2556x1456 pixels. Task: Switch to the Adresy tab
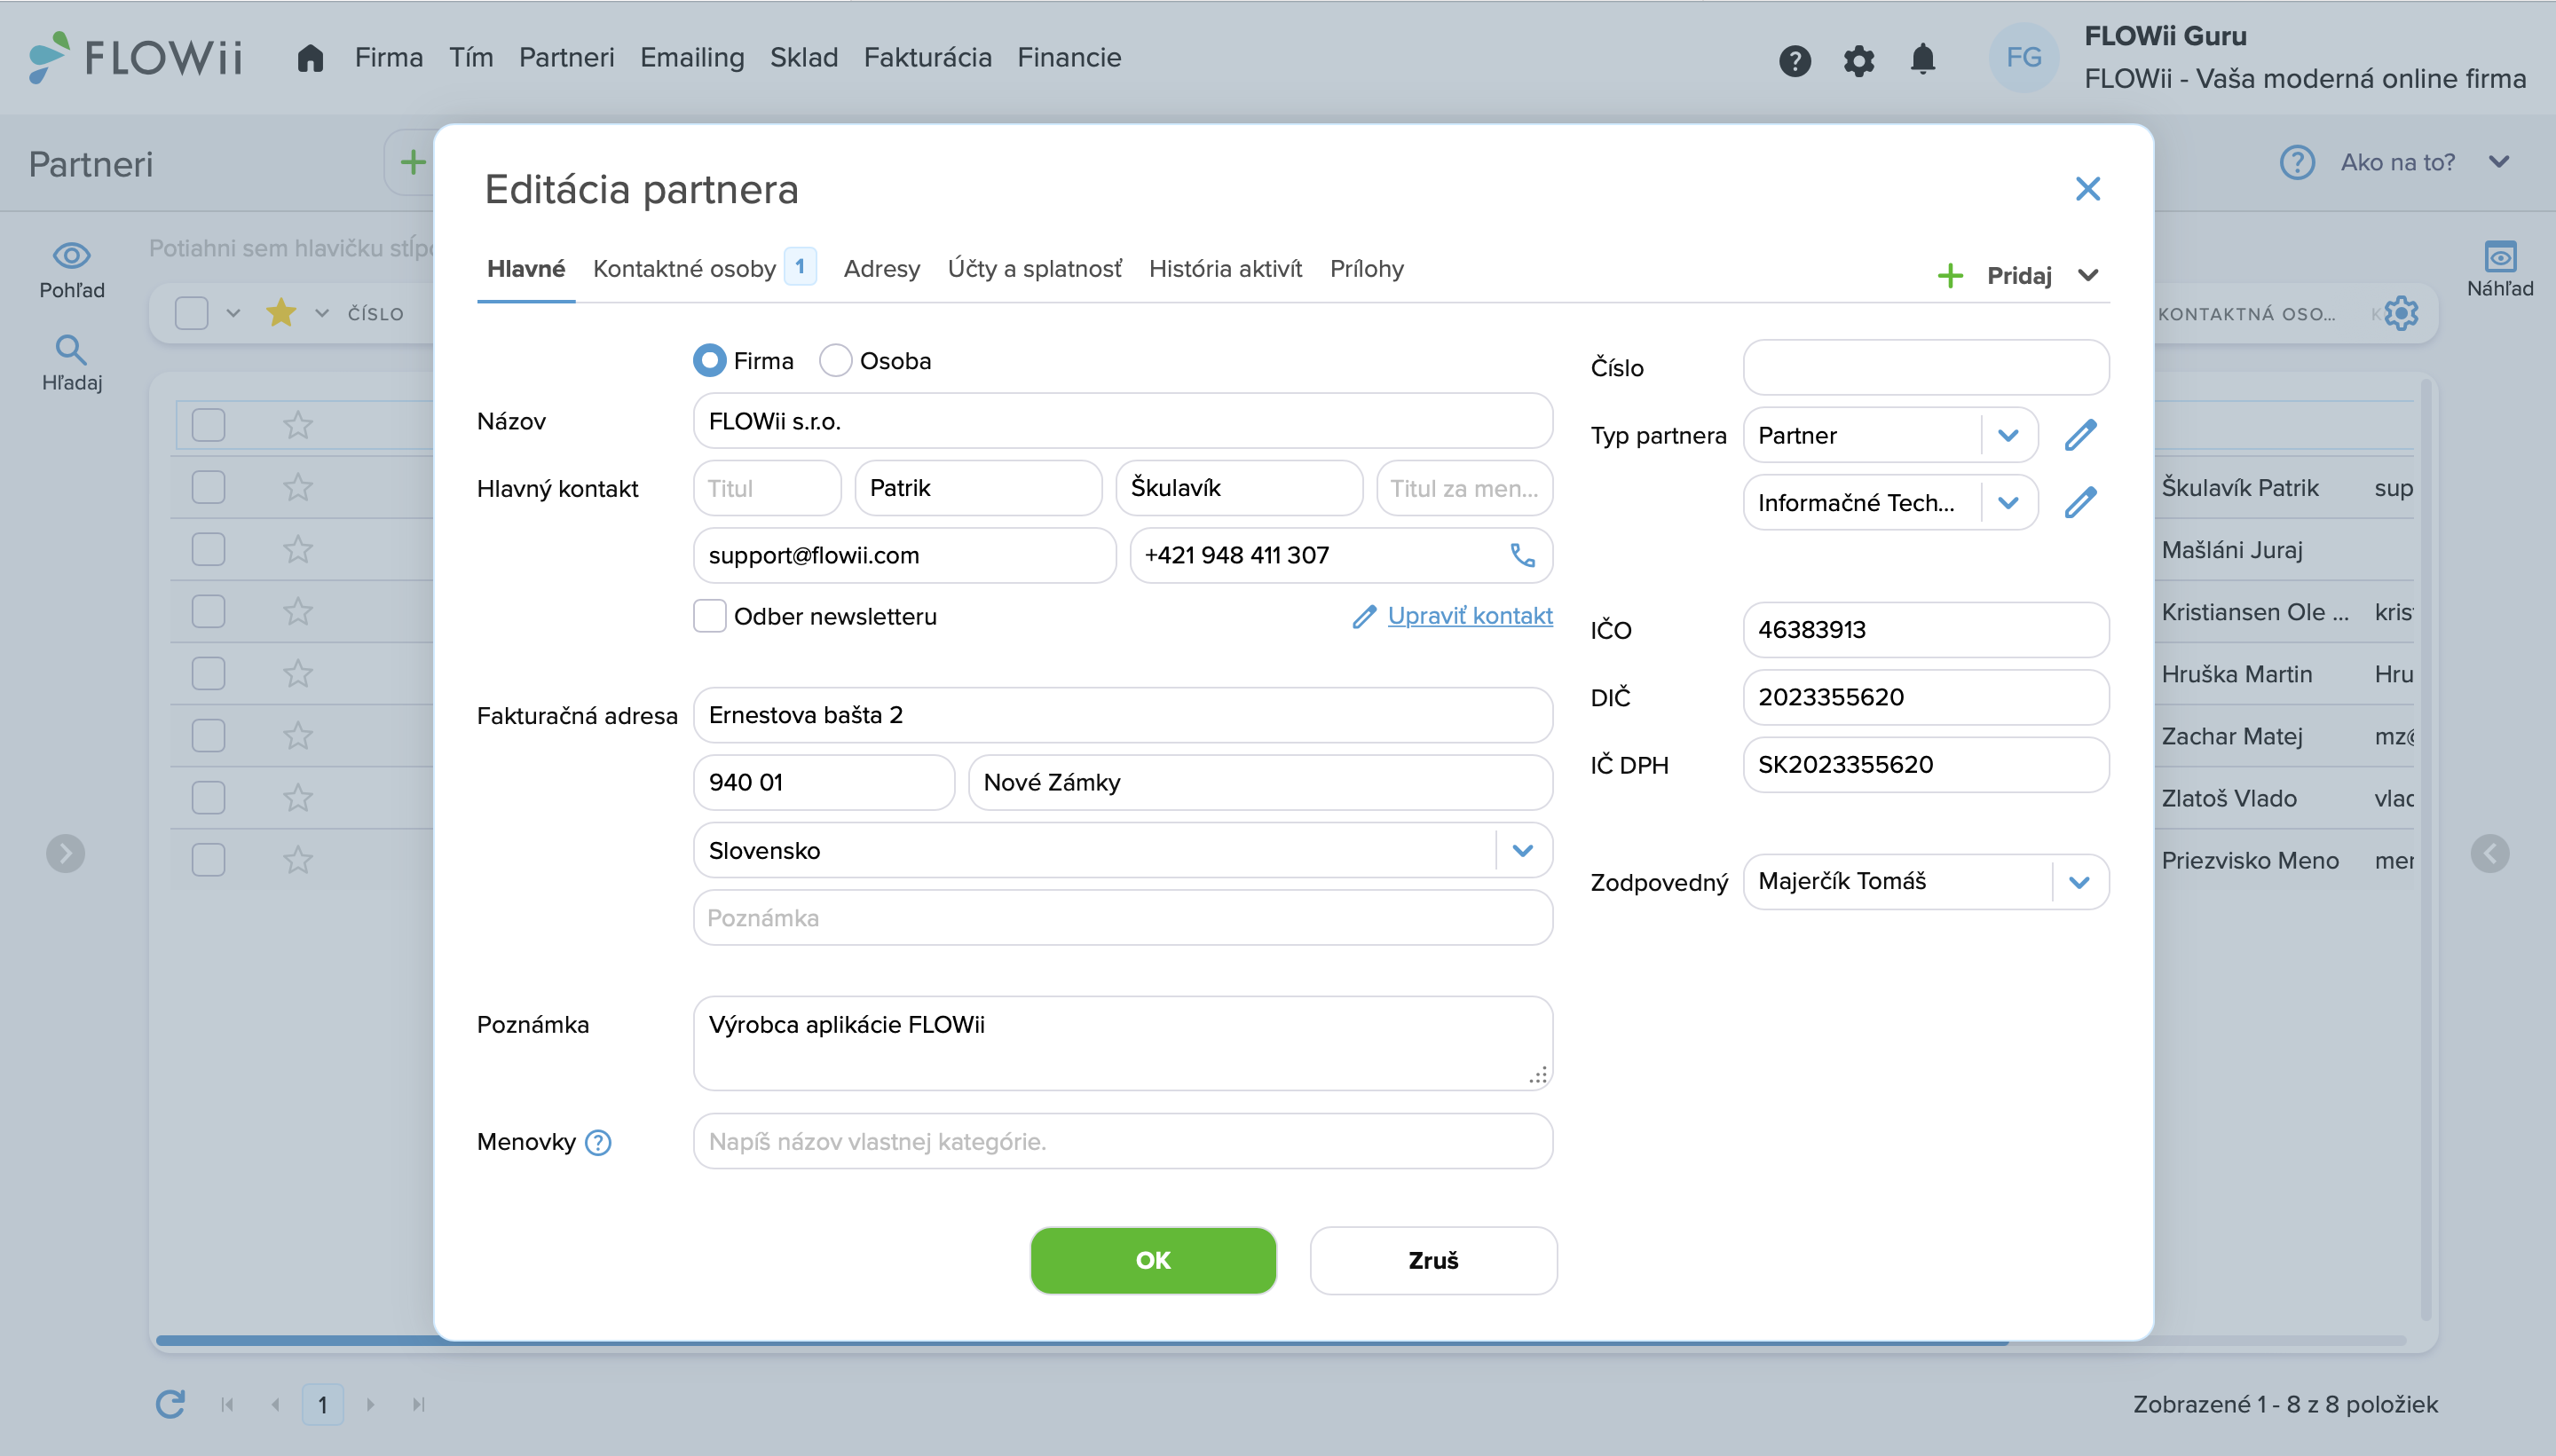881,268
